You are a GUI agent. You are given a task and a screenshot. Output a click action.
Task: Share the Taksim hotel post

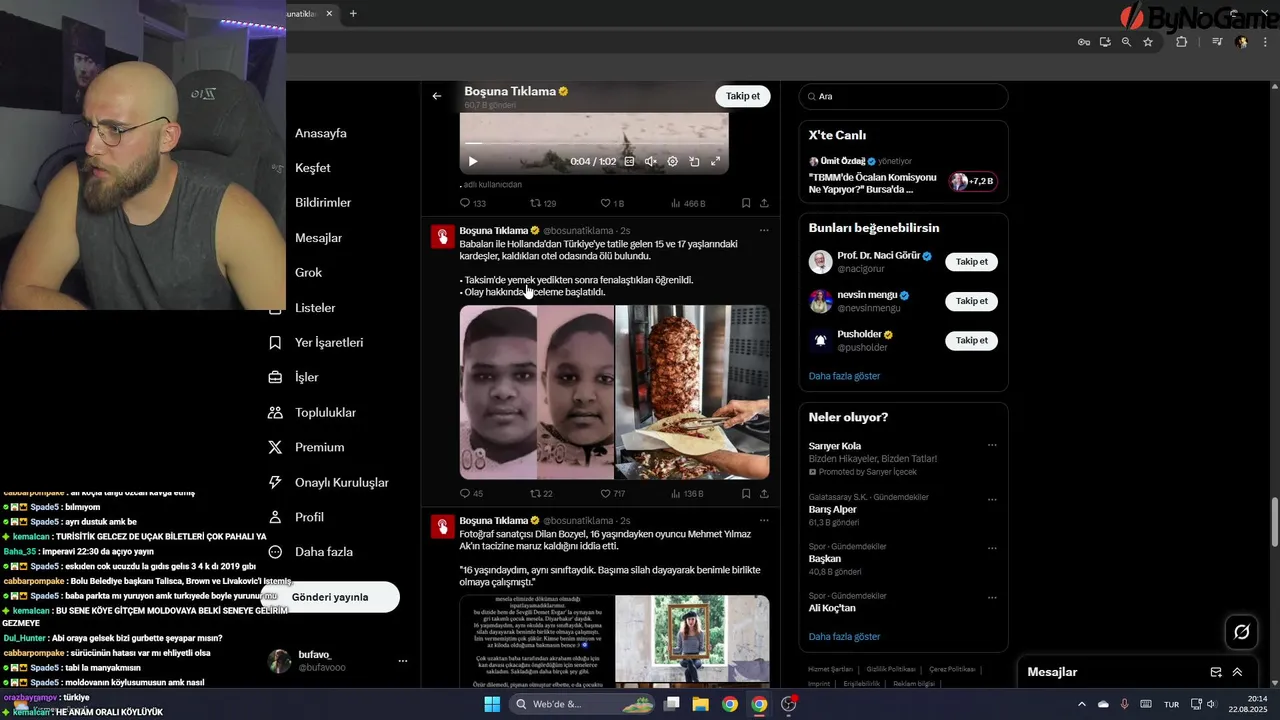(x=764, y=493)
